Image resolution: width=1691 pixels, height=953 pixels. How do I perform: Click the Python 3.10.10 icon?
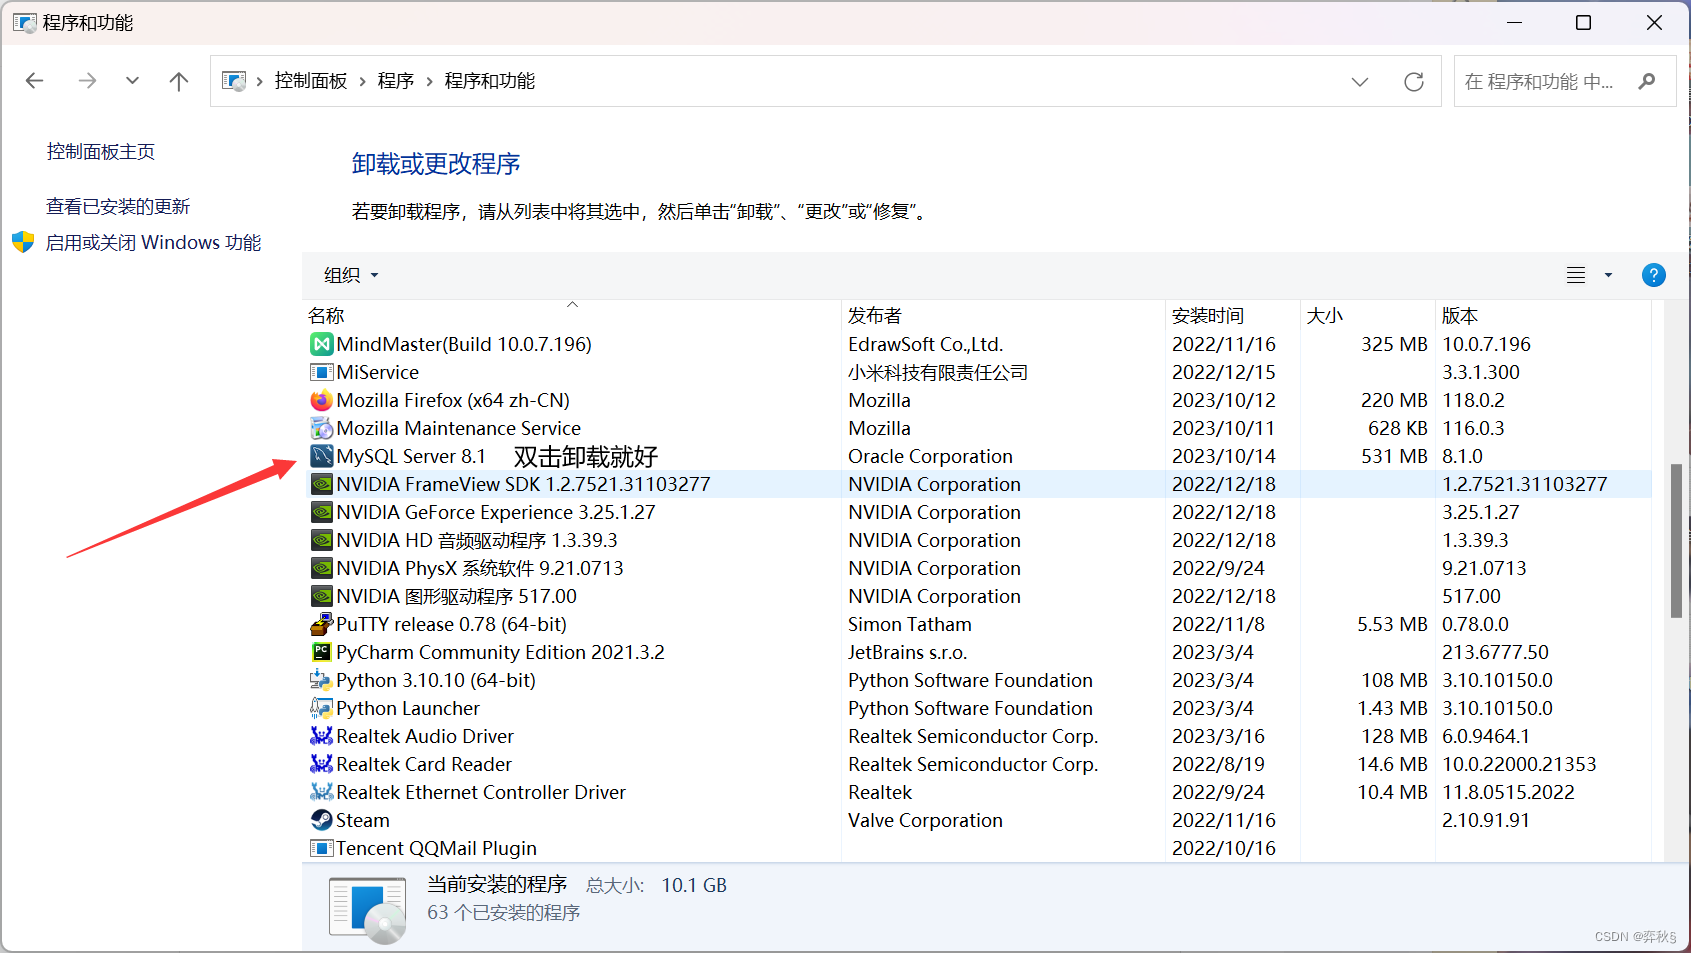click(321, 681)
